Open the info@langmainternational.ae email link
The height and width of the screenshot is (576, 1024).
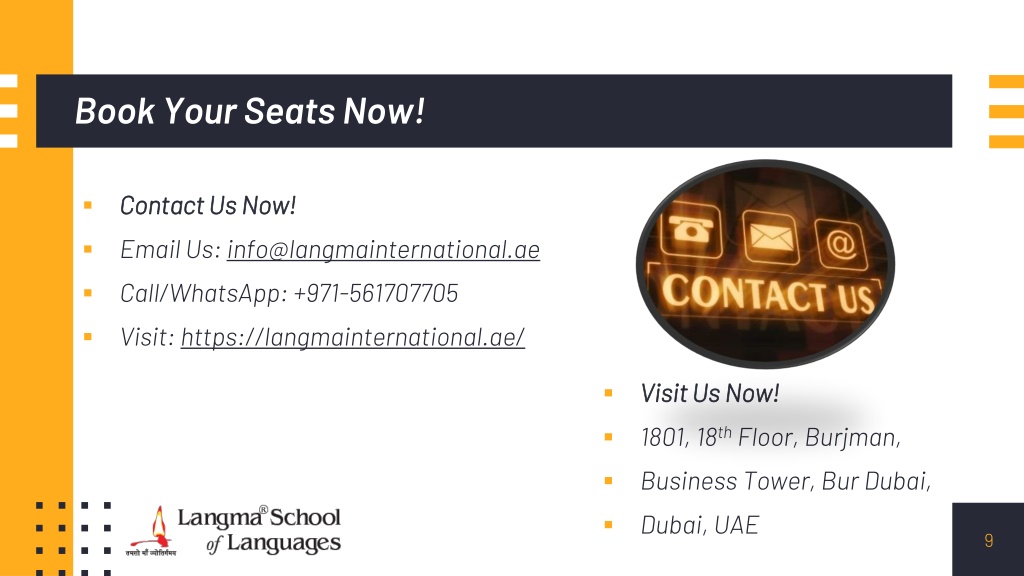(383, 249)
